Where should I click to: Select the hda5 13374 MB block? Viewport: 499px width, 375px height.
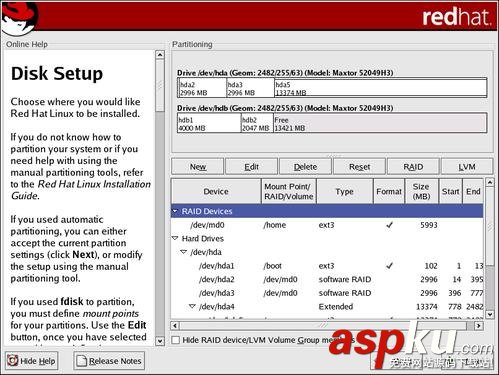pyautogui.click(x=380, y=88)
